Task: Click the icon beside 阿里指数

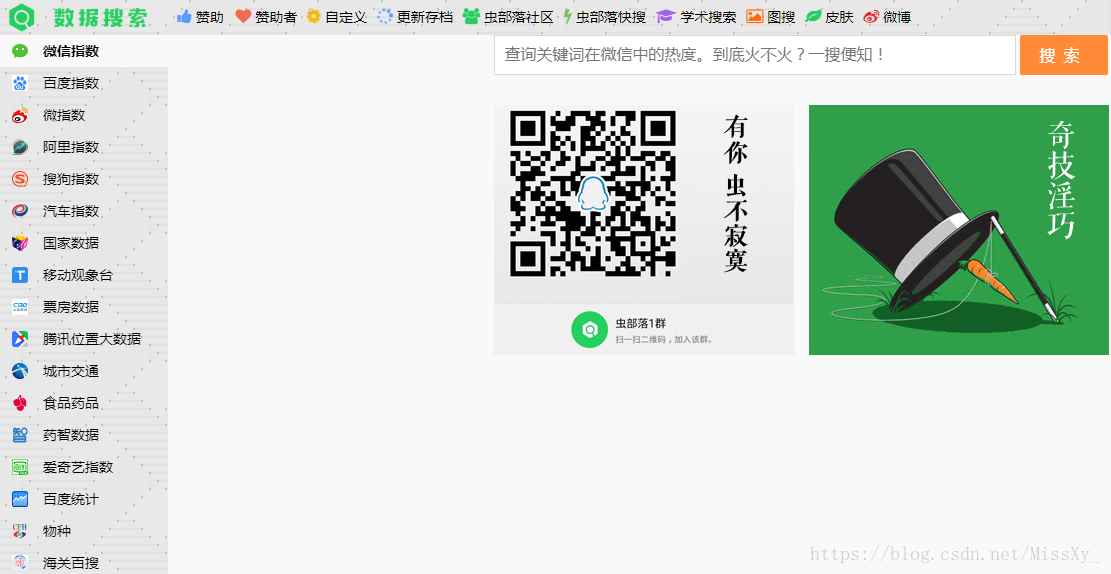Action: tap(20, 147)
